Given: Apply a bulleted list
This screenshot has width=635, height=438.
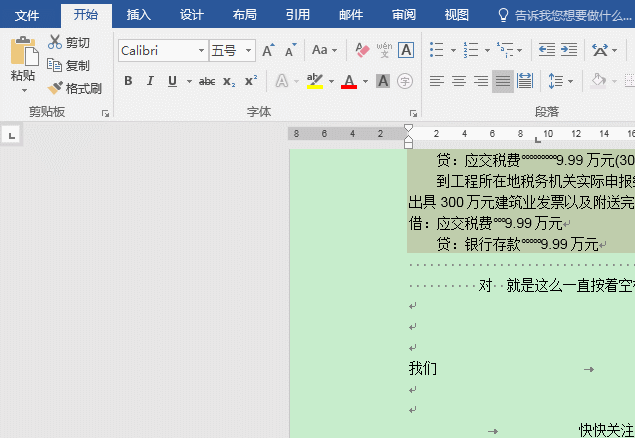Looking at the screenshot, I should [437, 50].
